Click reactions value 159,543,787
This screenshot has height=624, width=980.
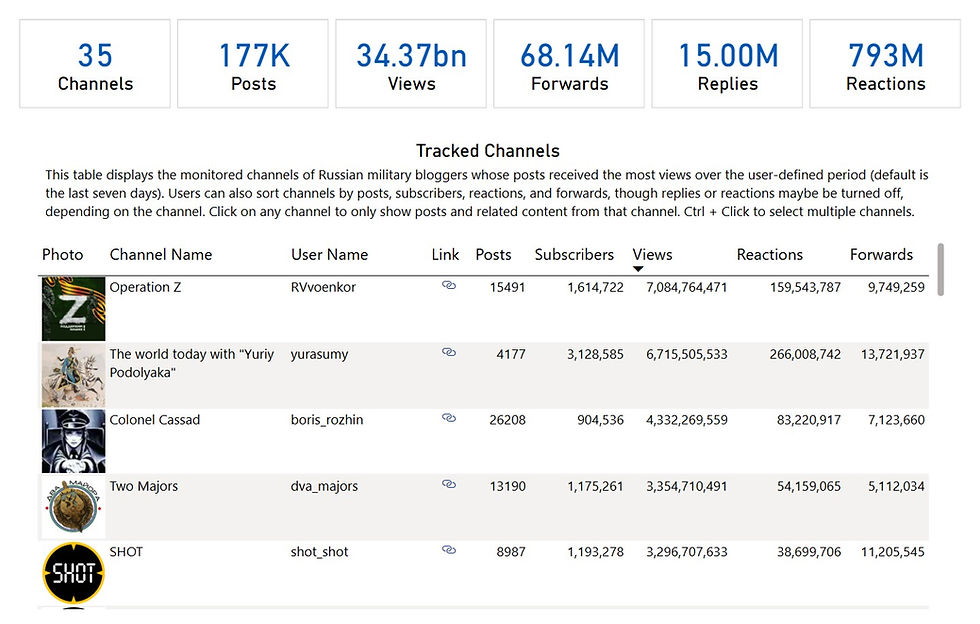806,288
